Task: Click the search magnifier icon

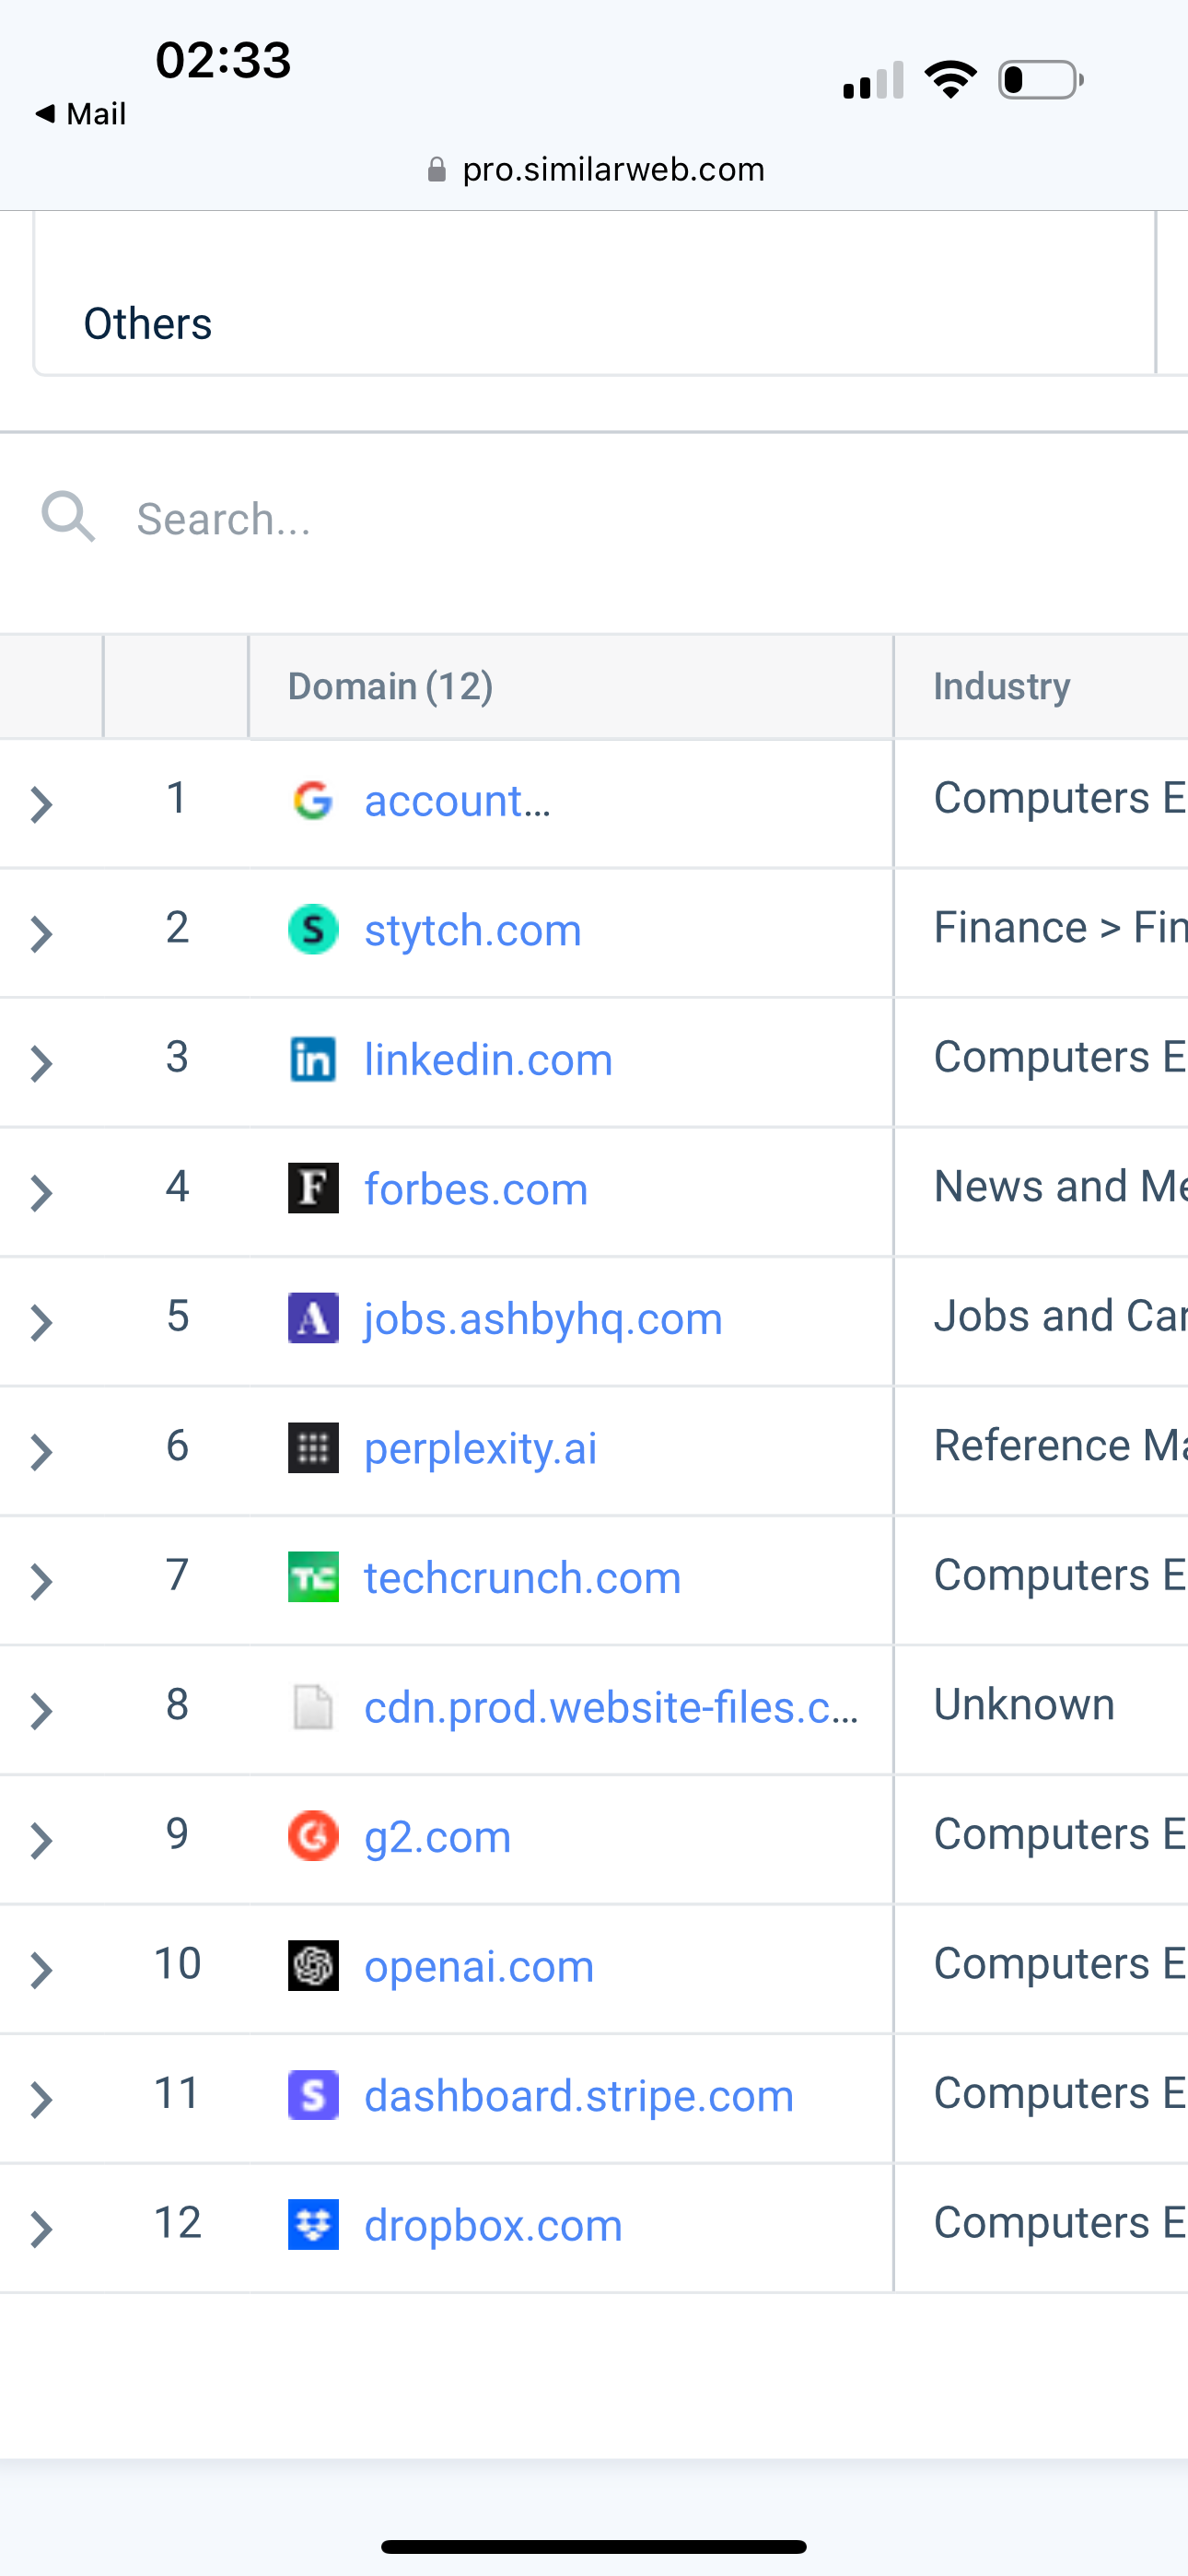Action: click(x=68, y=517)
